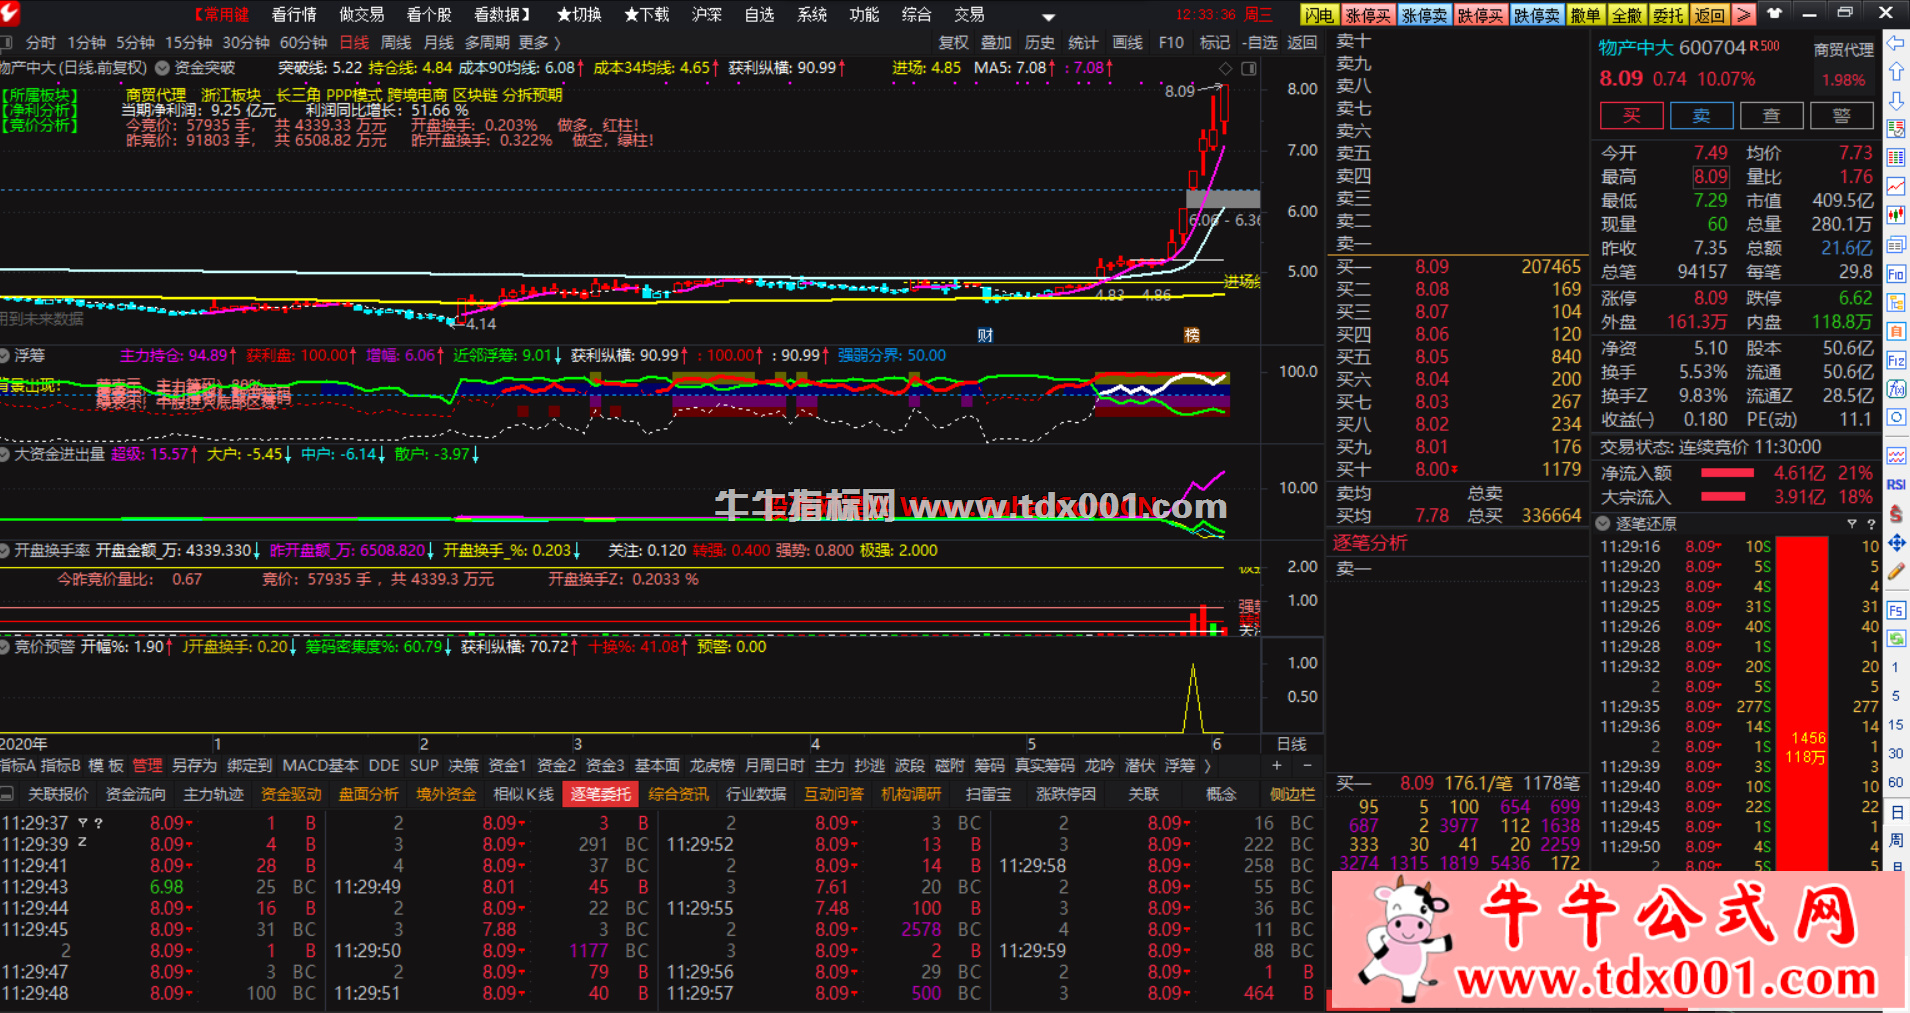Toggle the circle button beside 资金突破
The height and width of the screenshot is (1013, 1910).
[162, 68]
